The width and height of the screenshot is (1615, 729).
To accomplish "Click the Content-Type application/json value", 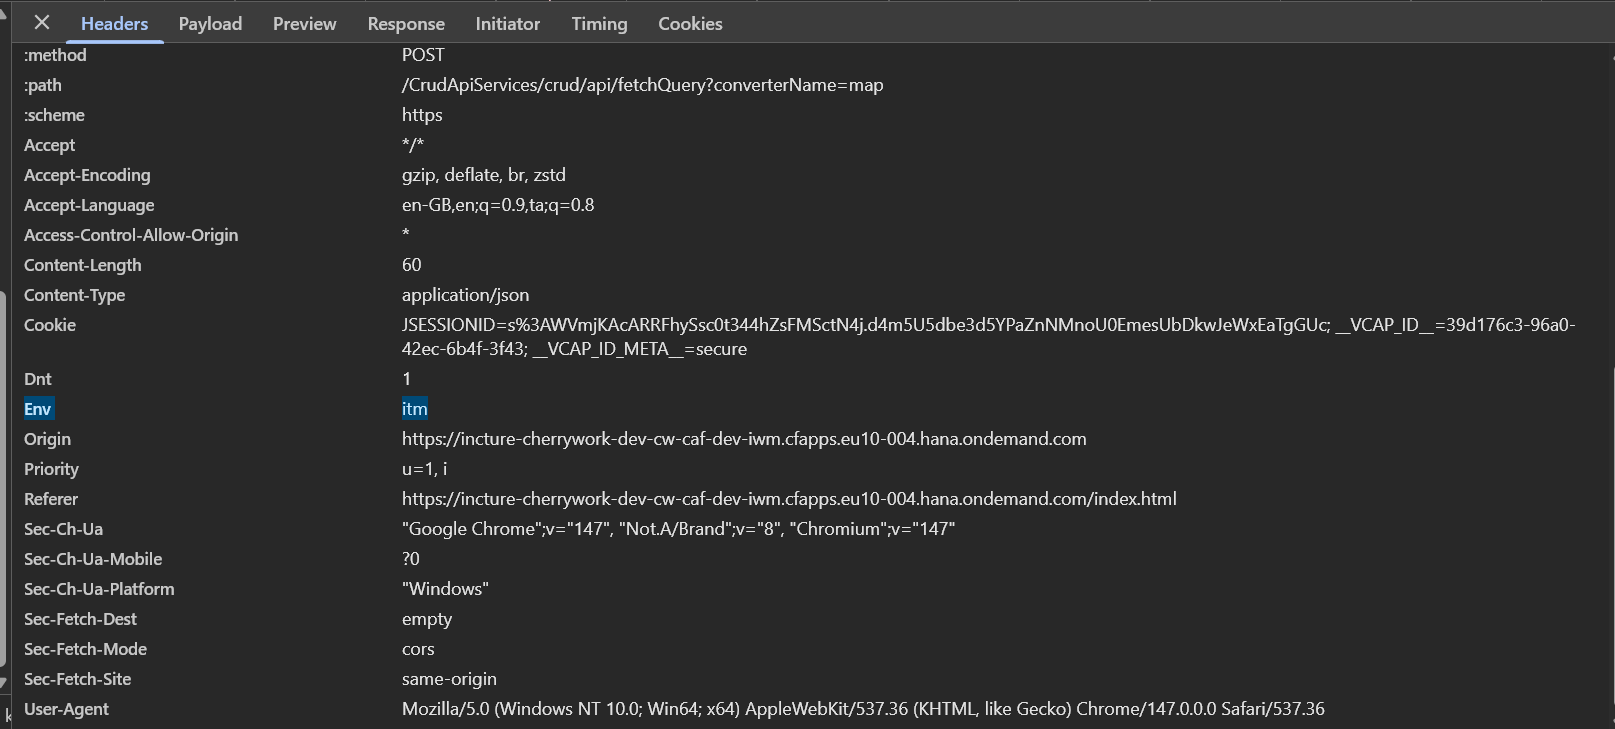I will (465, 295).
